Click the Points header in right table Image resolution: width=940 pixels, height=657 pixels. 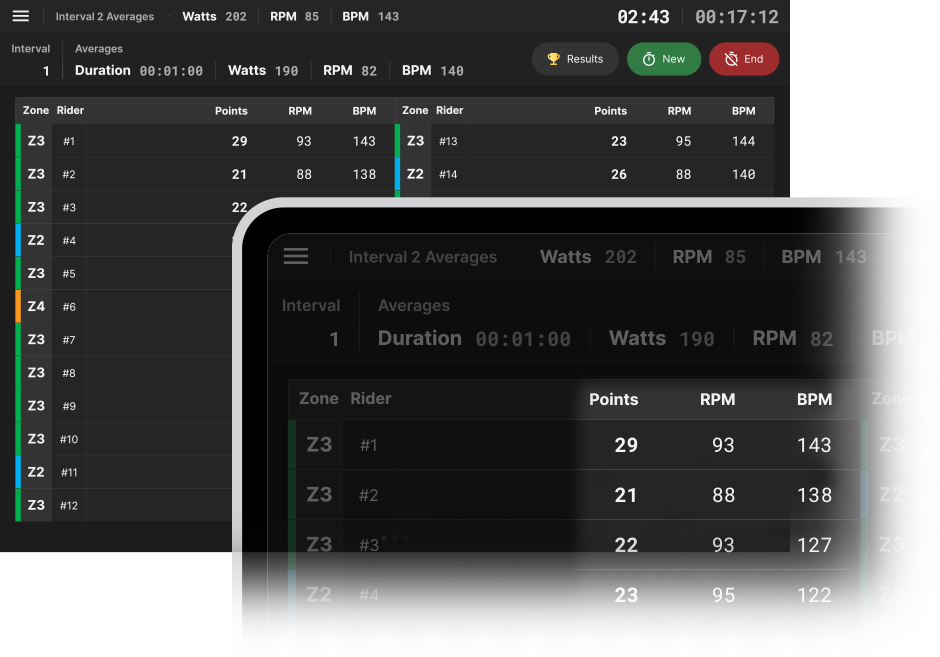pyautogui.click(x=610, y=111)
